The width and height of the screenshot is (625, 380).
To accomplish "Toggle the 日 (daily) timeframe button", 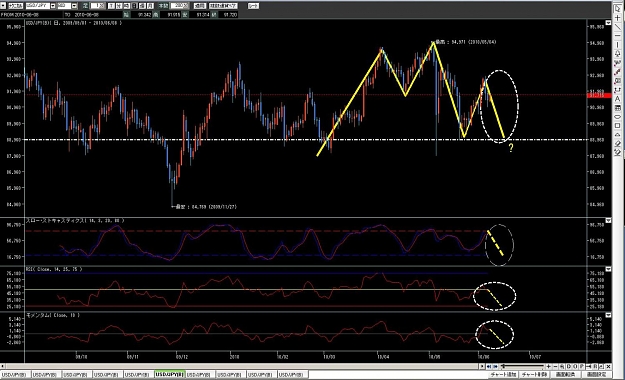I will coord(134,6).
